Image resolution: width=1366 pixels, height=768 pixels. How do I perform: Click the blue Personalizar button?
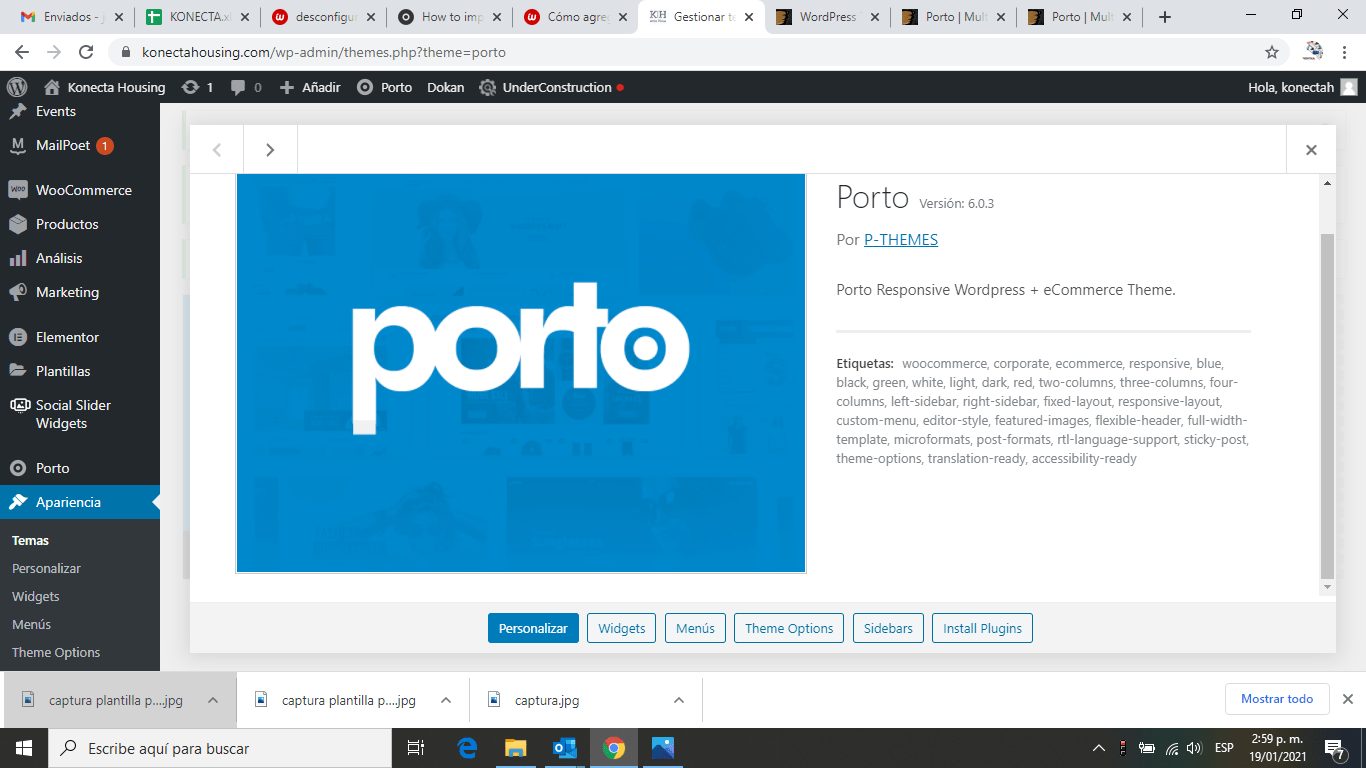click(533, 628)
